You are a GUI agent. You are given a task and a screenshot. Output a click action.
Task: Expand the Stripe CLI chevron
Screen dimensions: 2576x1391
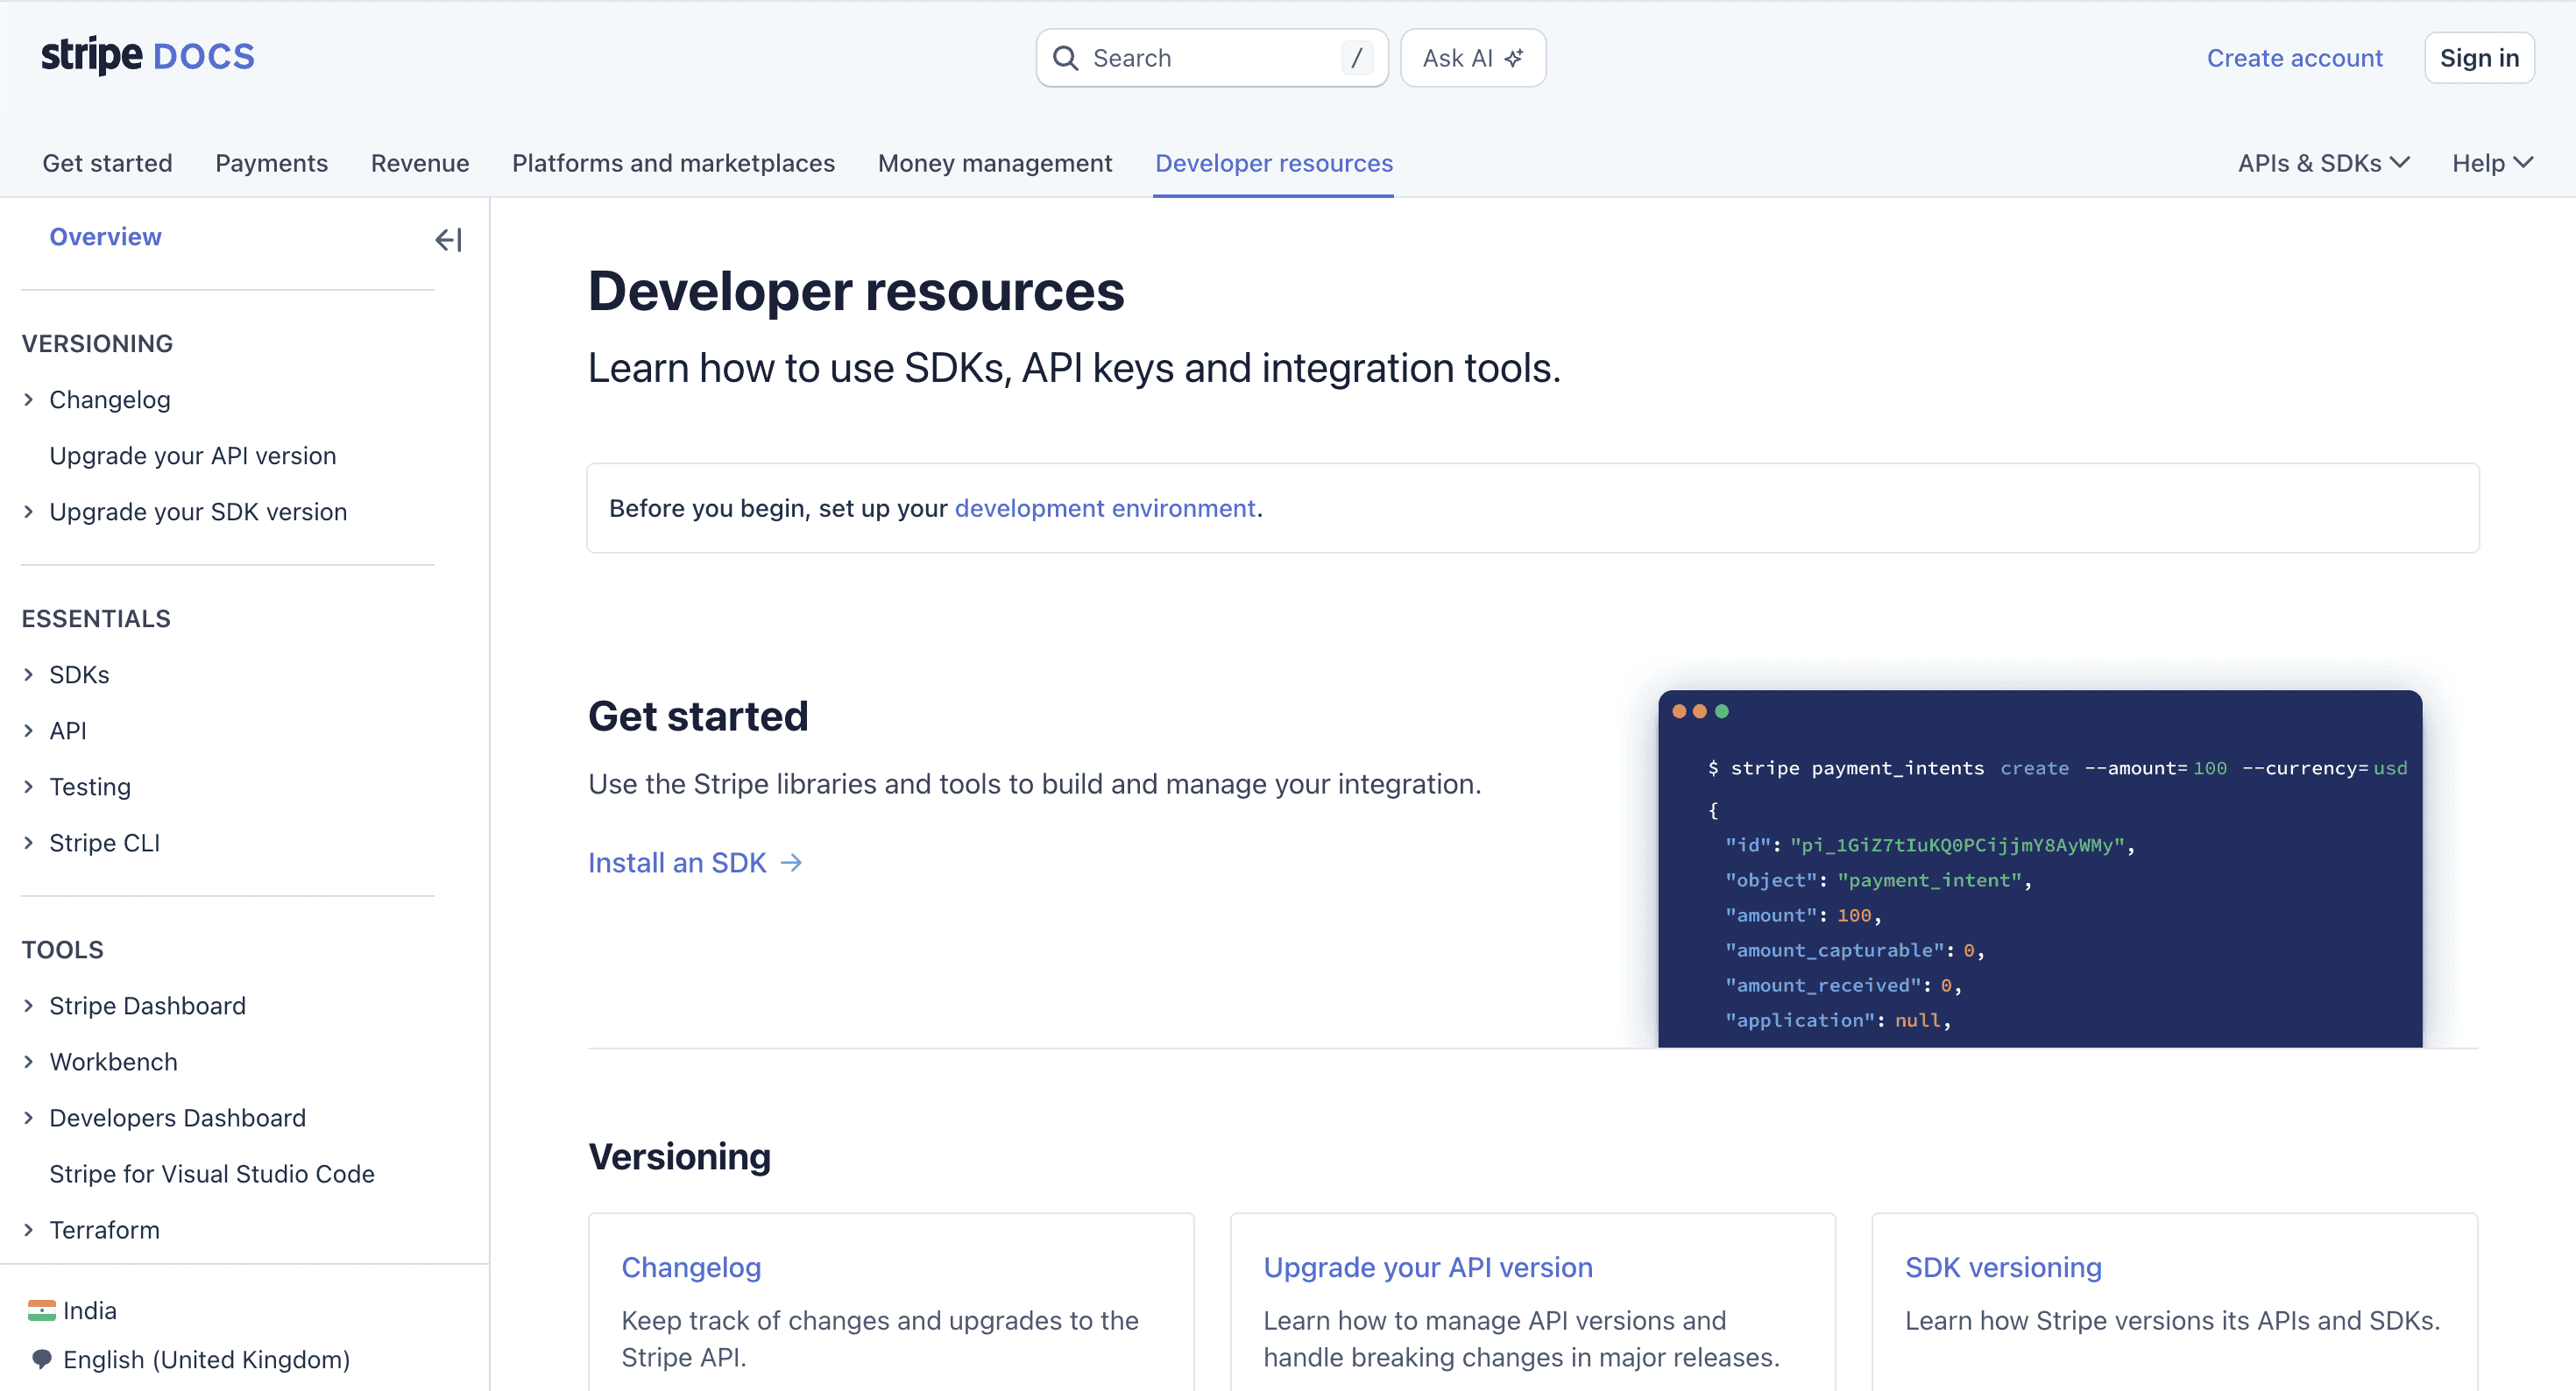(28, 842)
